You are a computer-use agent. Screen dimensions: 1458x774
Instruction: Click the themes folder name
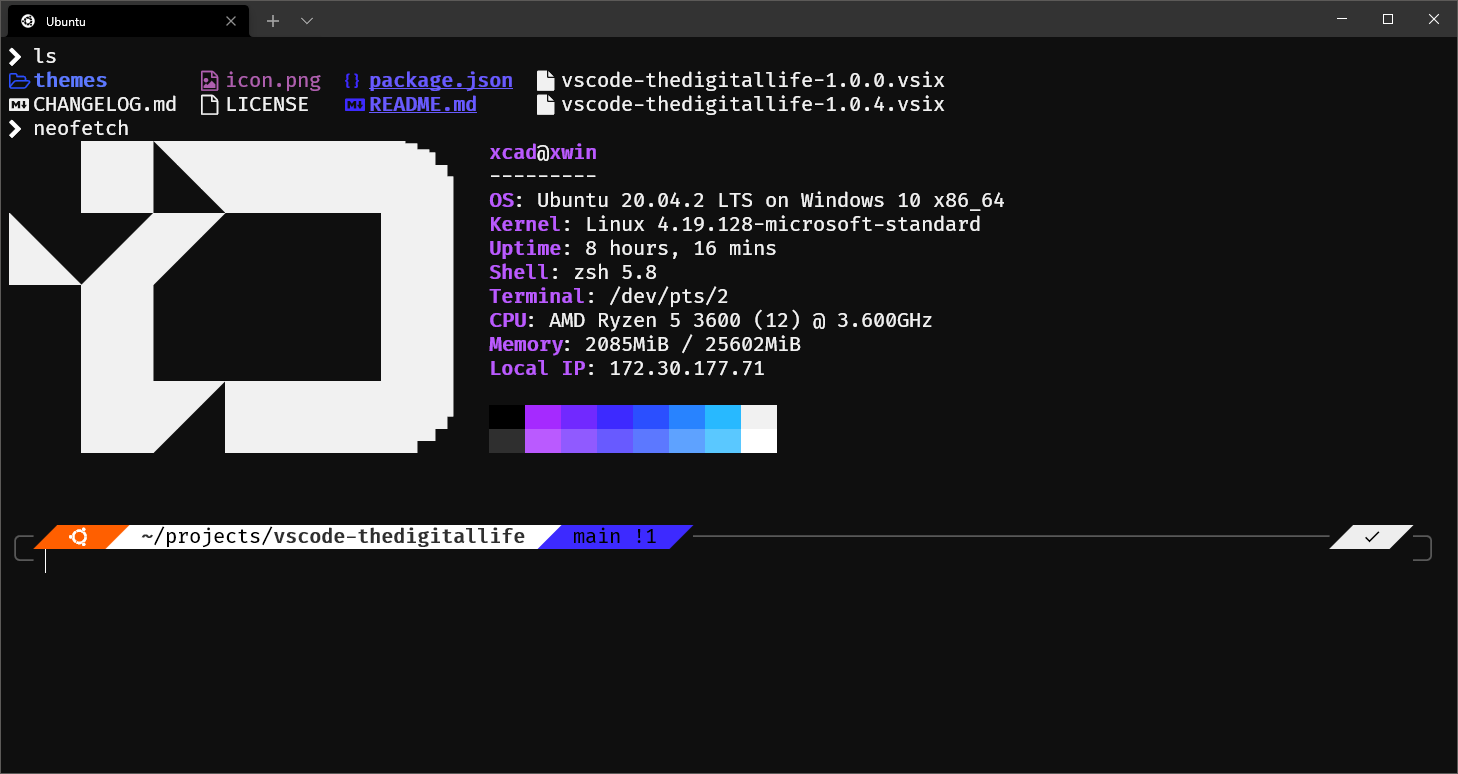click(x=70, y=80)
